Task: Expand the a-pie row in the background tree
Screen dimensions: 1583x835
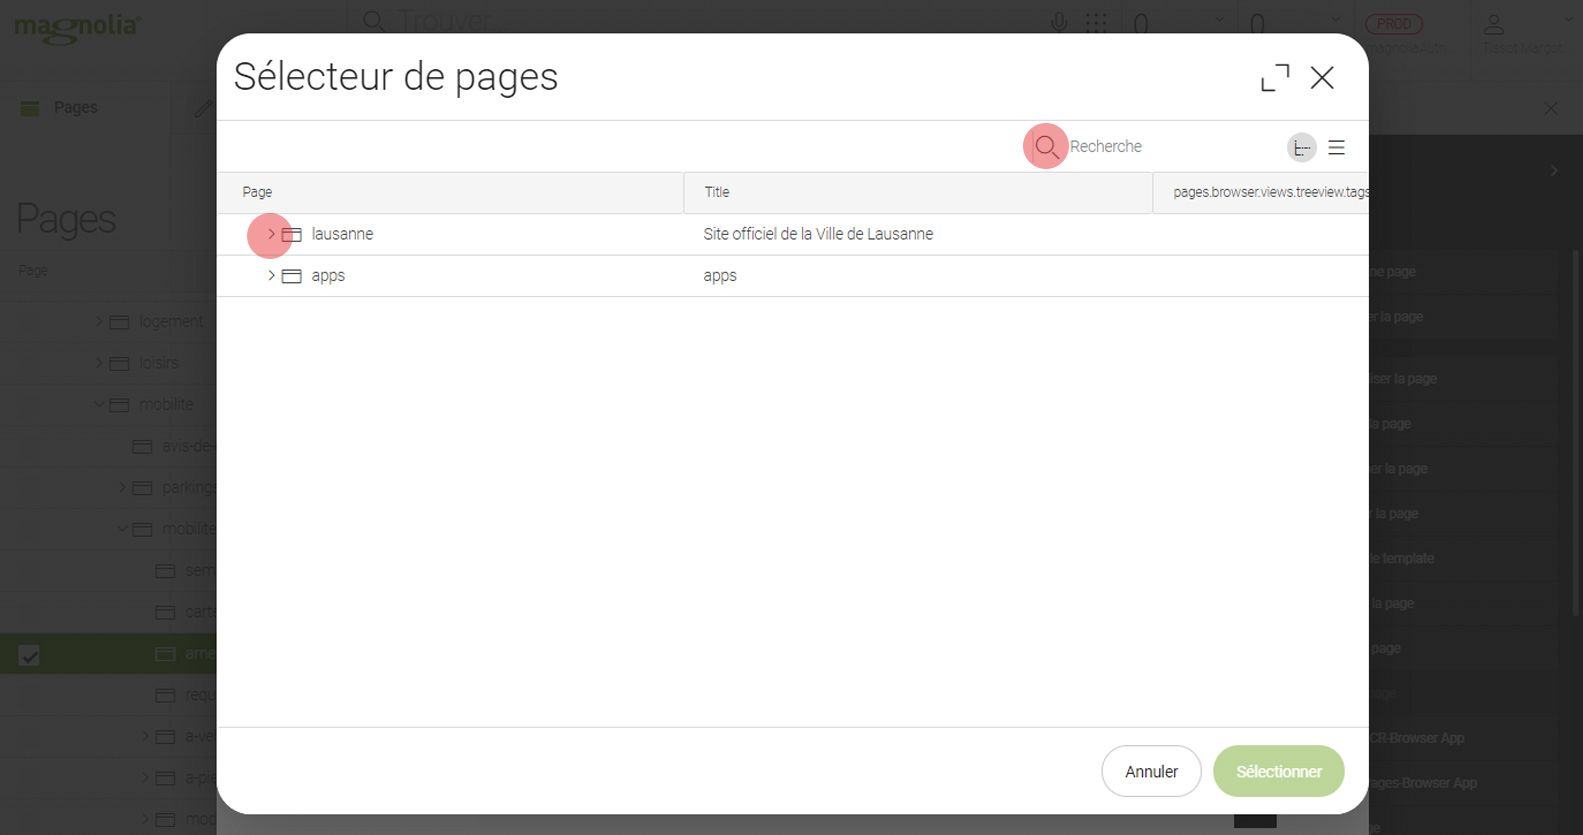Action: pyautogui.click(x=145, y=778)
